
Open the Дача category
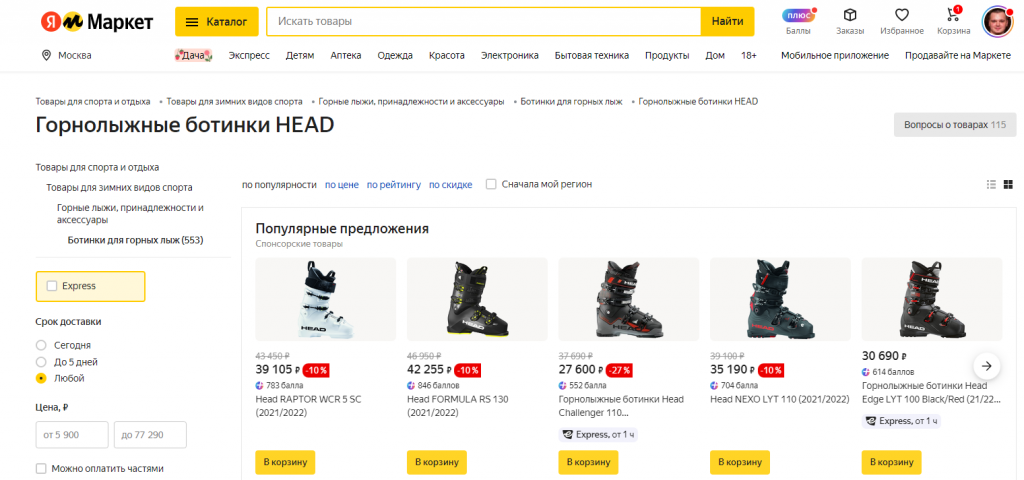pos(193,56)
